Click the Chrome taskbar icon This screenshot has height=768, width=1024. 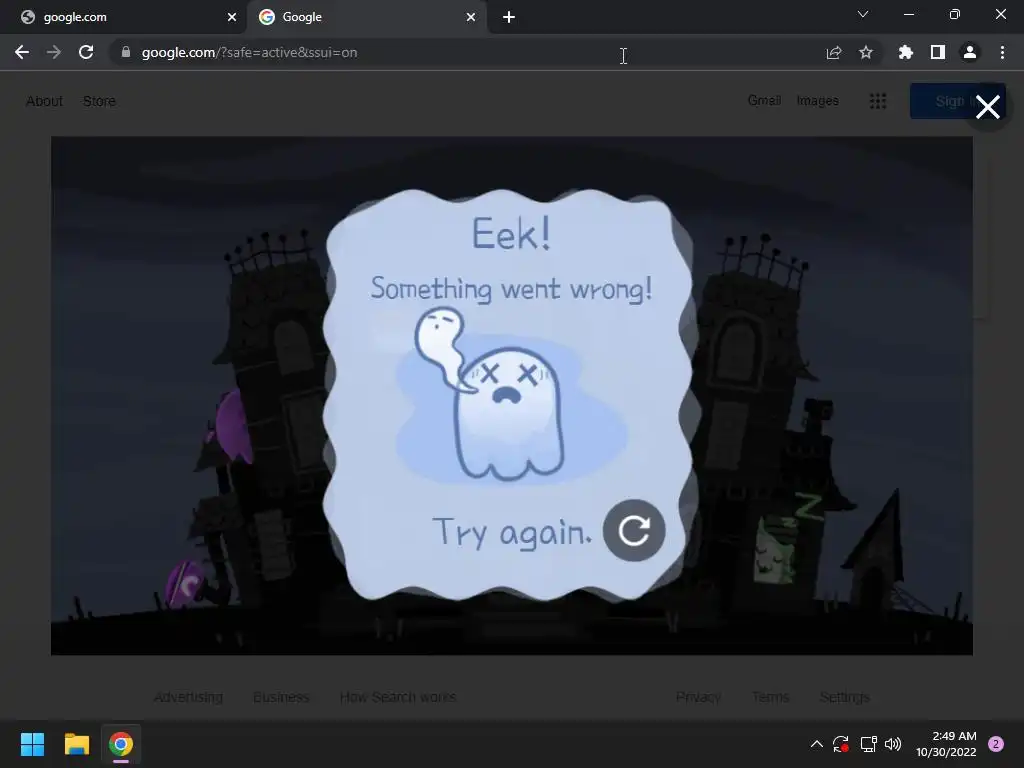121,744
